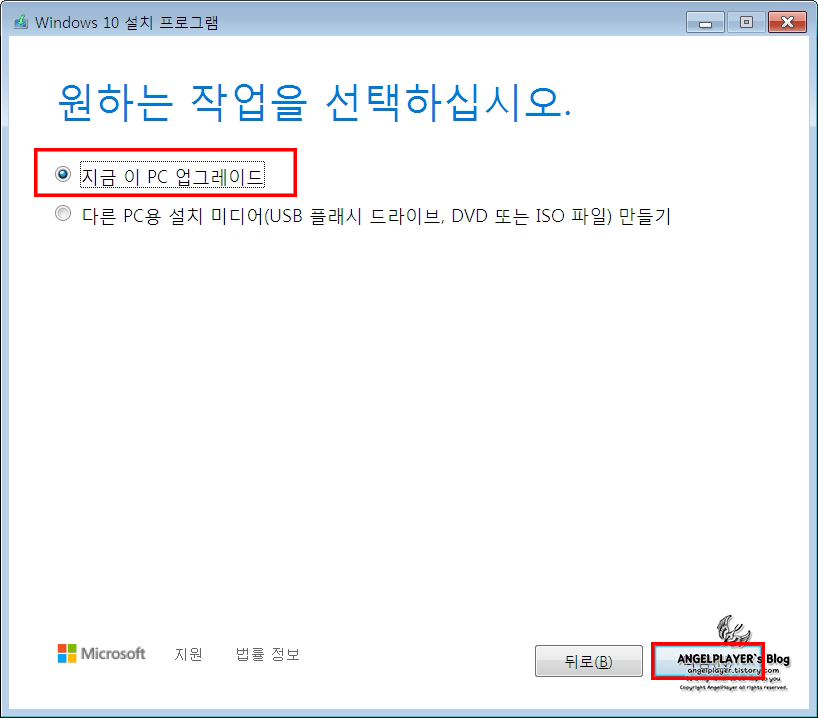
Task: Select the '다른 PC용 설치 미디어' radio button
Action: tap(63, 213)
